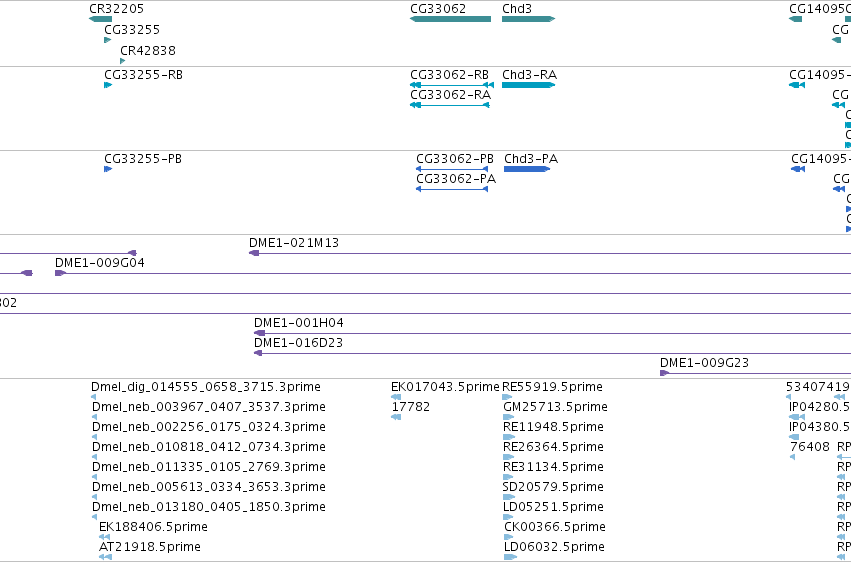
Task: Select the CG33062-PA protein feature
Action: pyautogui.click(x=452, y=189)
